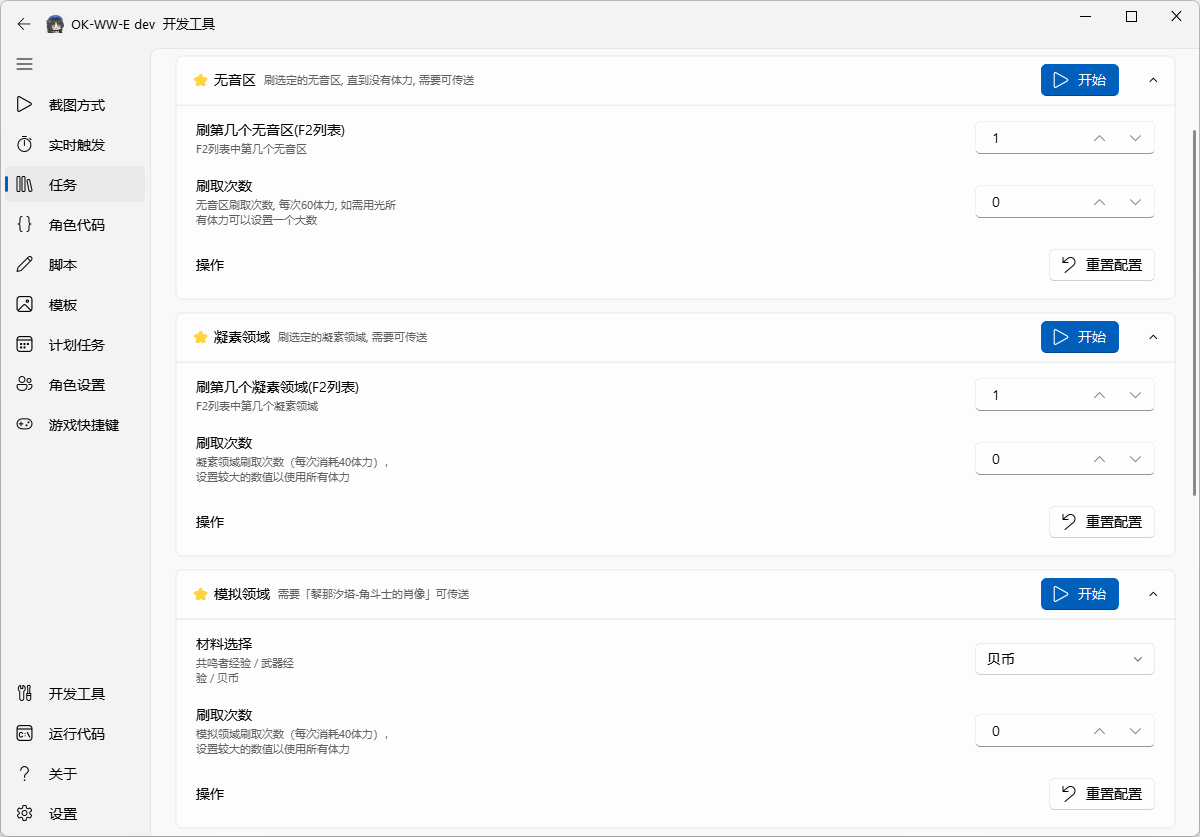Toggle the hamburger navigation menu
This screenshot has width=1200, height=837.
point(25,64)
